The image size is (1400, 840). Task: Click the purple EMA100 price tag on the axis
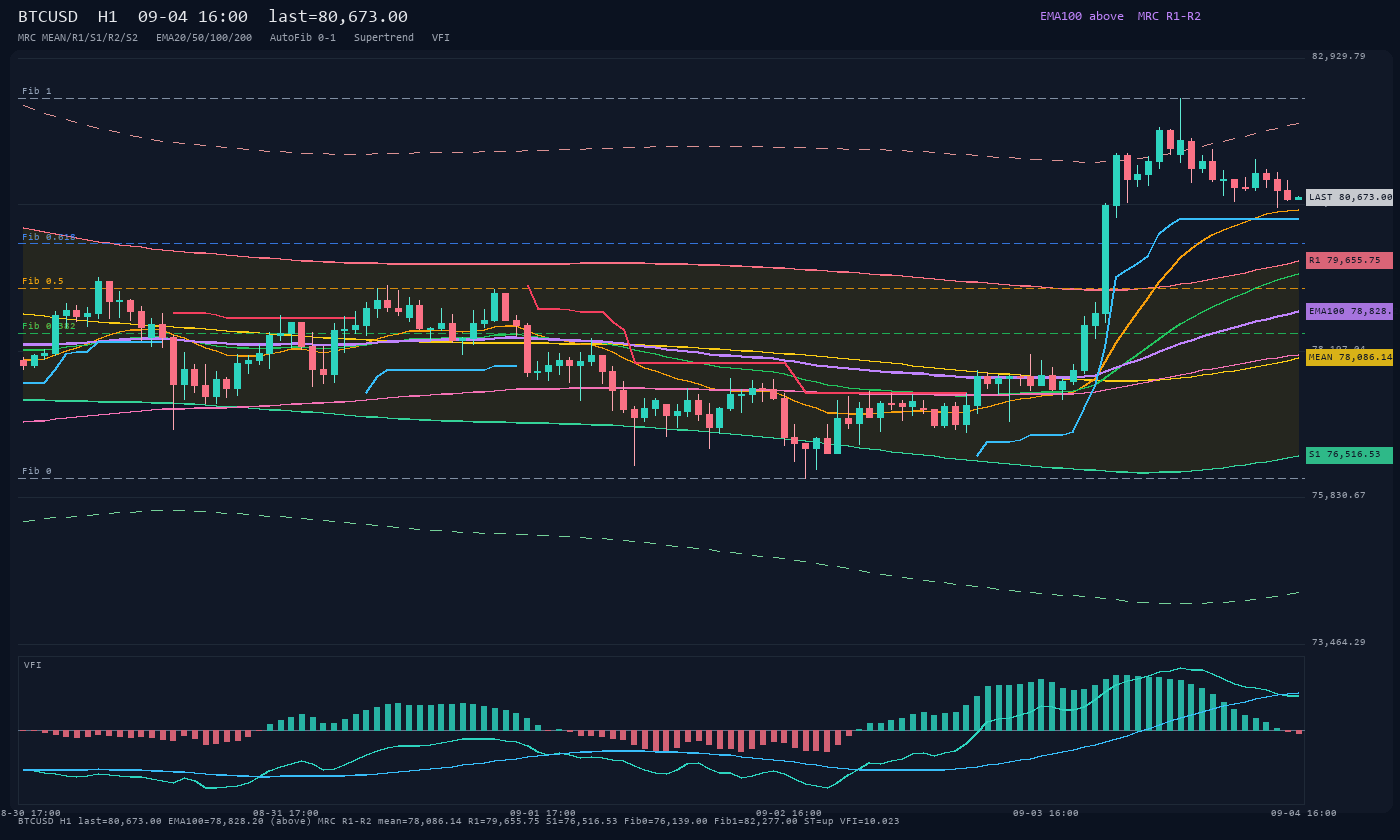(1350, 311)
